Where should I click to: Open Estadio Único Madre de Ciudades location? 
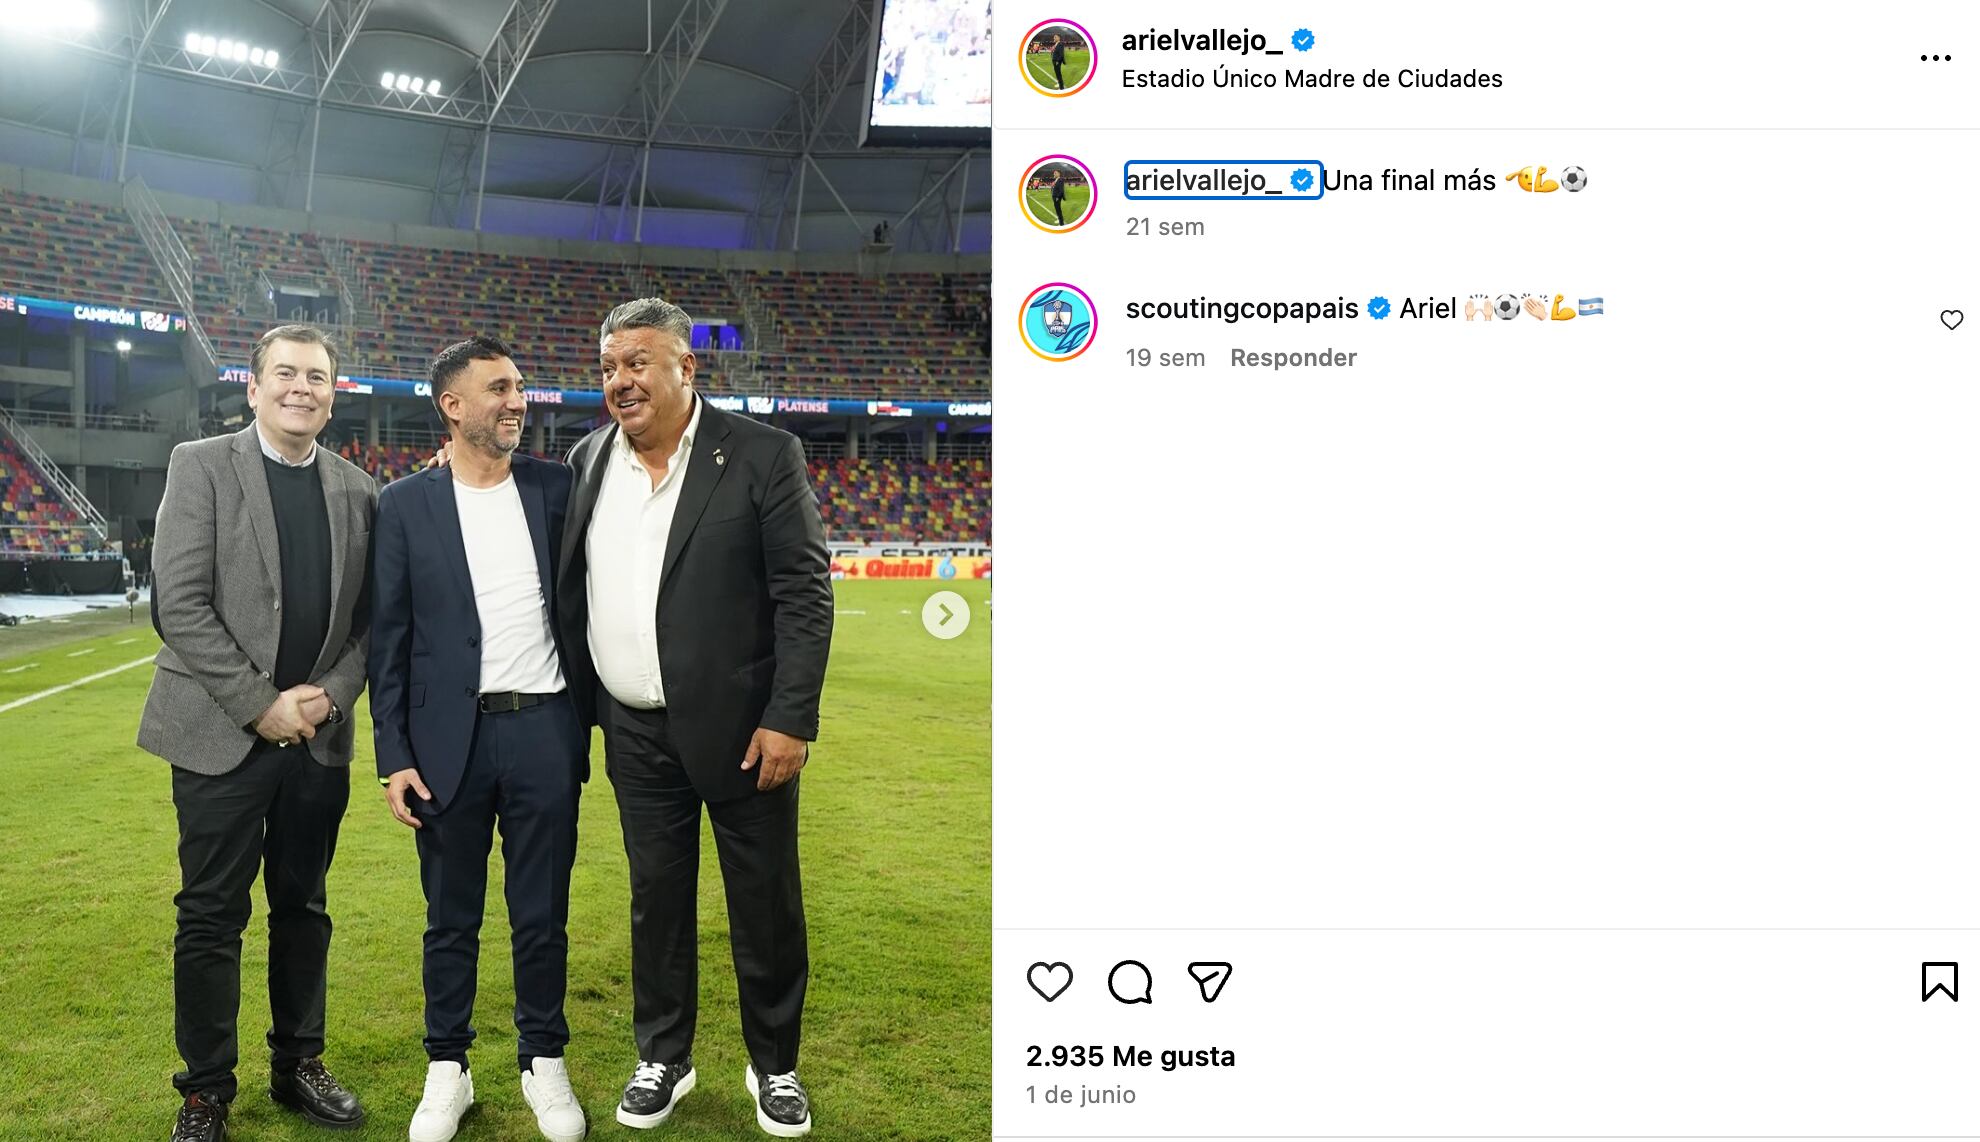click(x=1312, y=79)
